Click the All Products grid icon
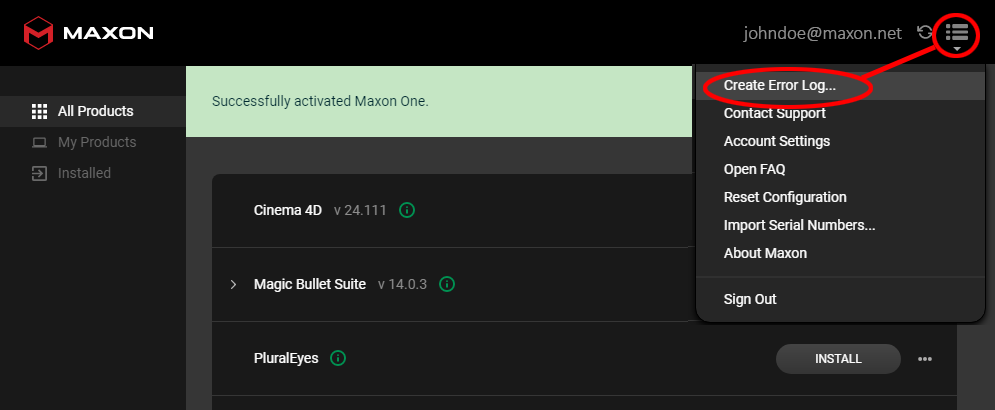This screenshot has width=995, height=410. 39,112
